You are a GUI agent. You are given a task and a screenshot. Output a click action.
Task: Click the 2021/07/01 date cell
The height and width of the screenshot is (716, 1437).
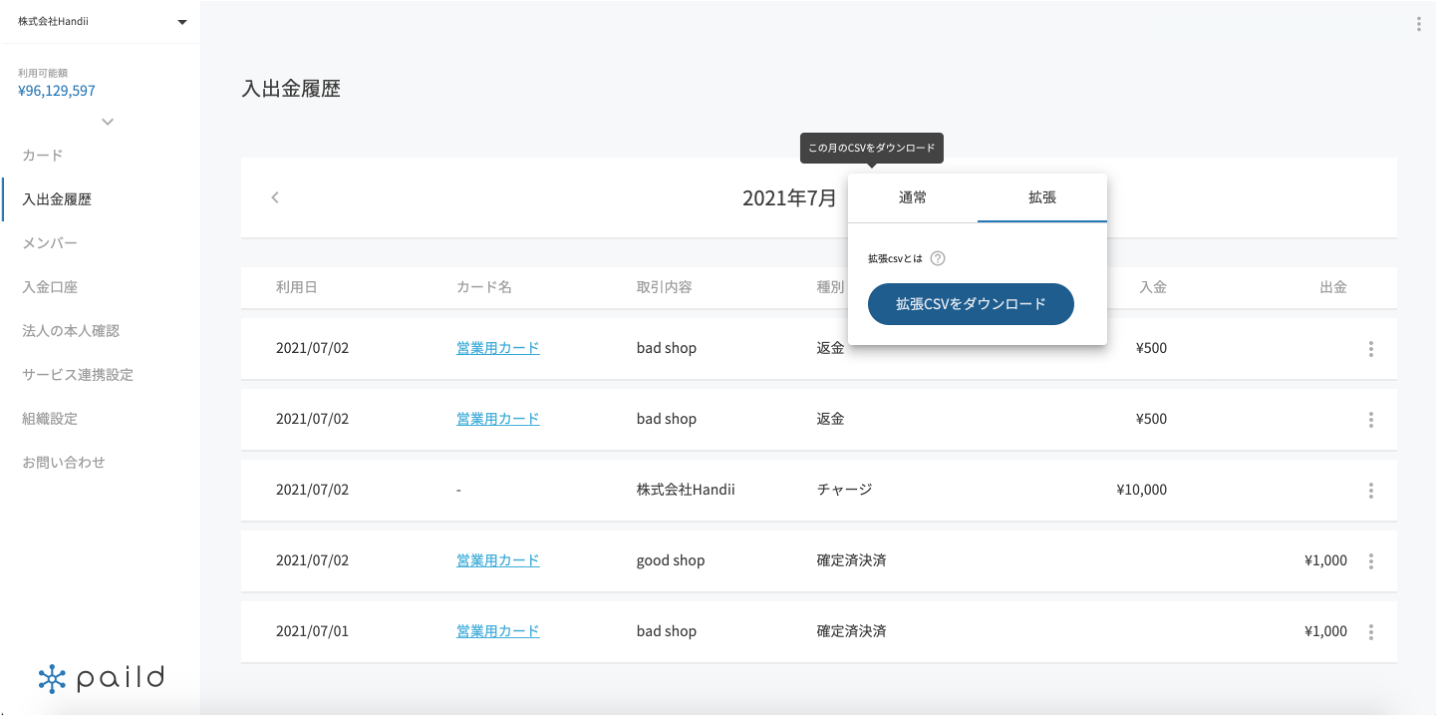point(312,631)
